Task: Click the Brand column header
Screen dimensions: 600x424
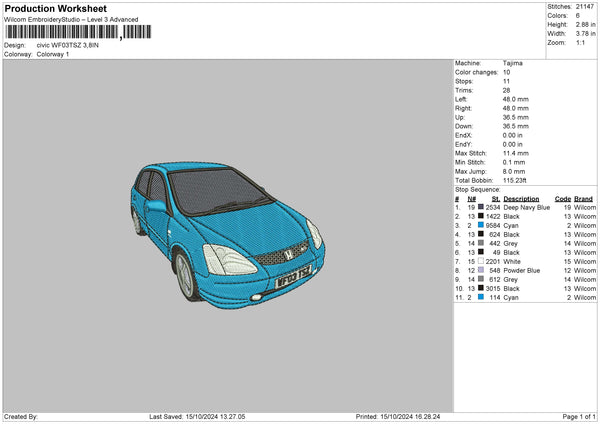Action: [583, 198]
